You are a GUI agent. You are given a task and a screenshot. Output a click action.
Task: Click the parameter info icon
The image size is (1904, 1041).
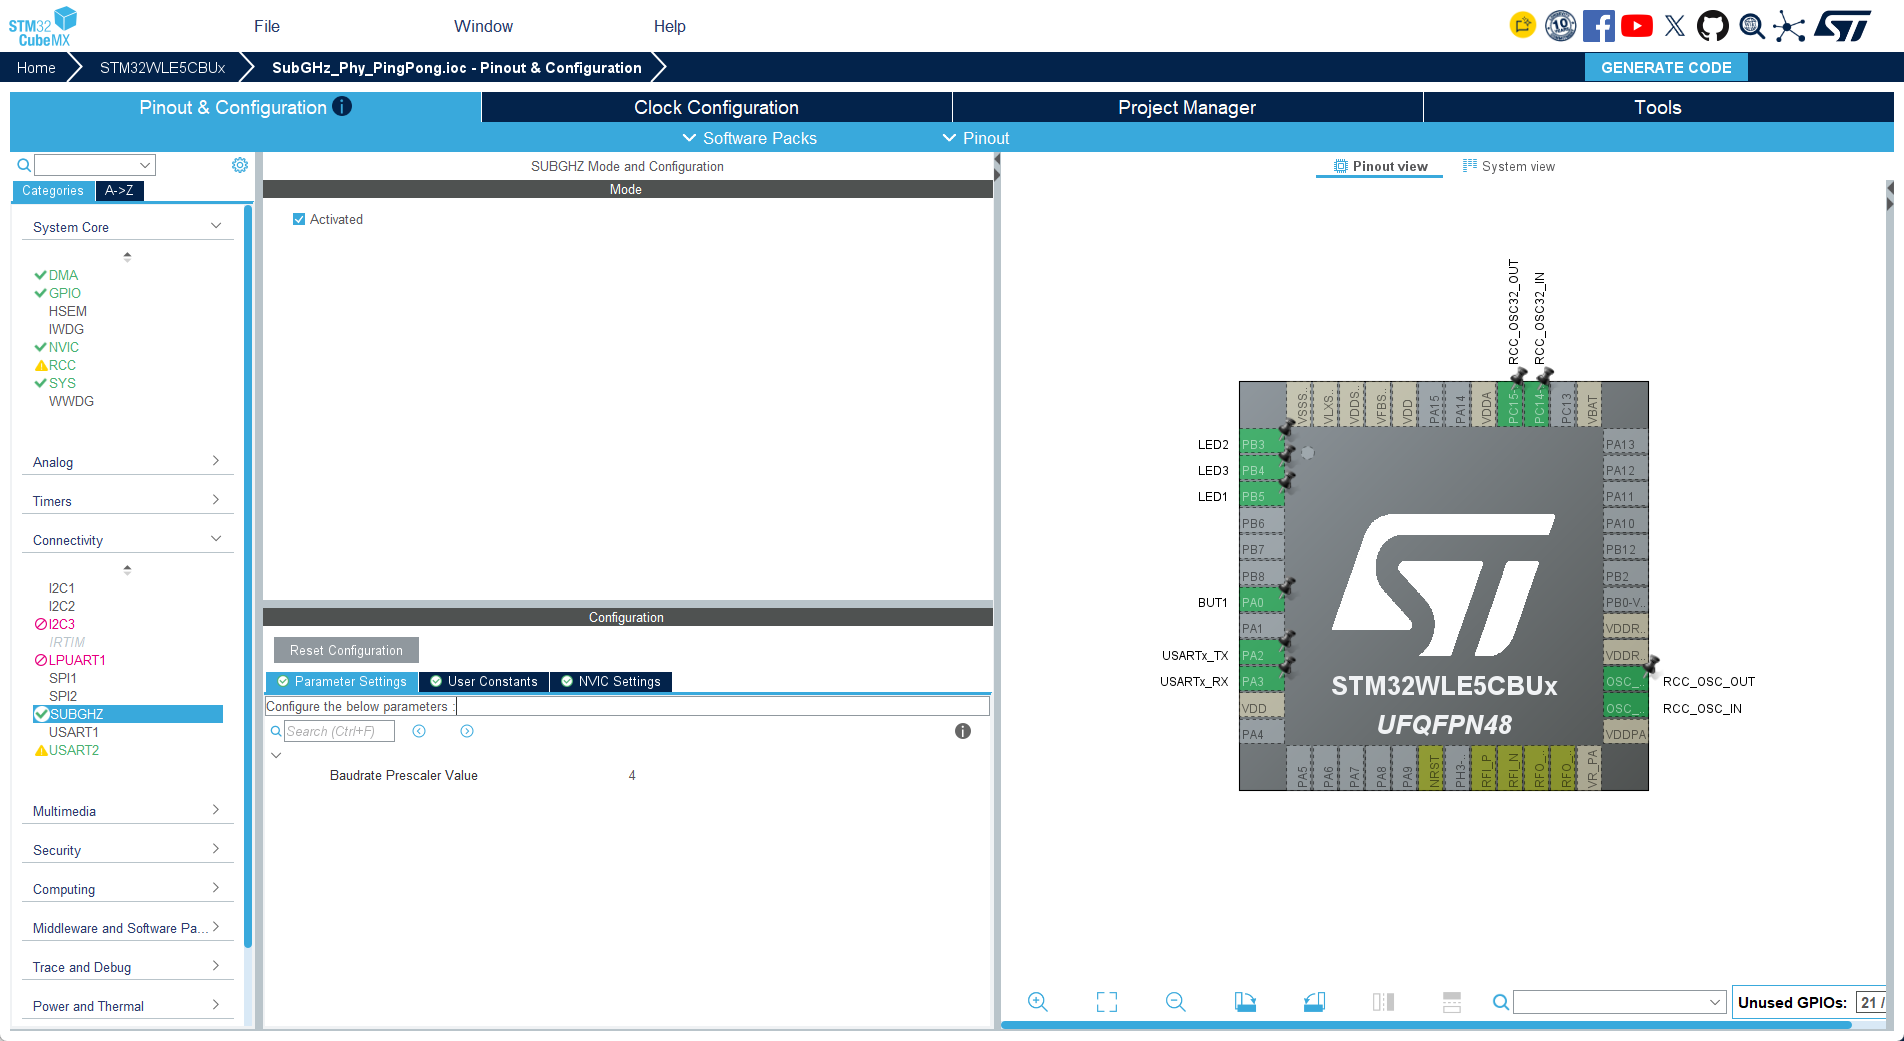[963, 731]
